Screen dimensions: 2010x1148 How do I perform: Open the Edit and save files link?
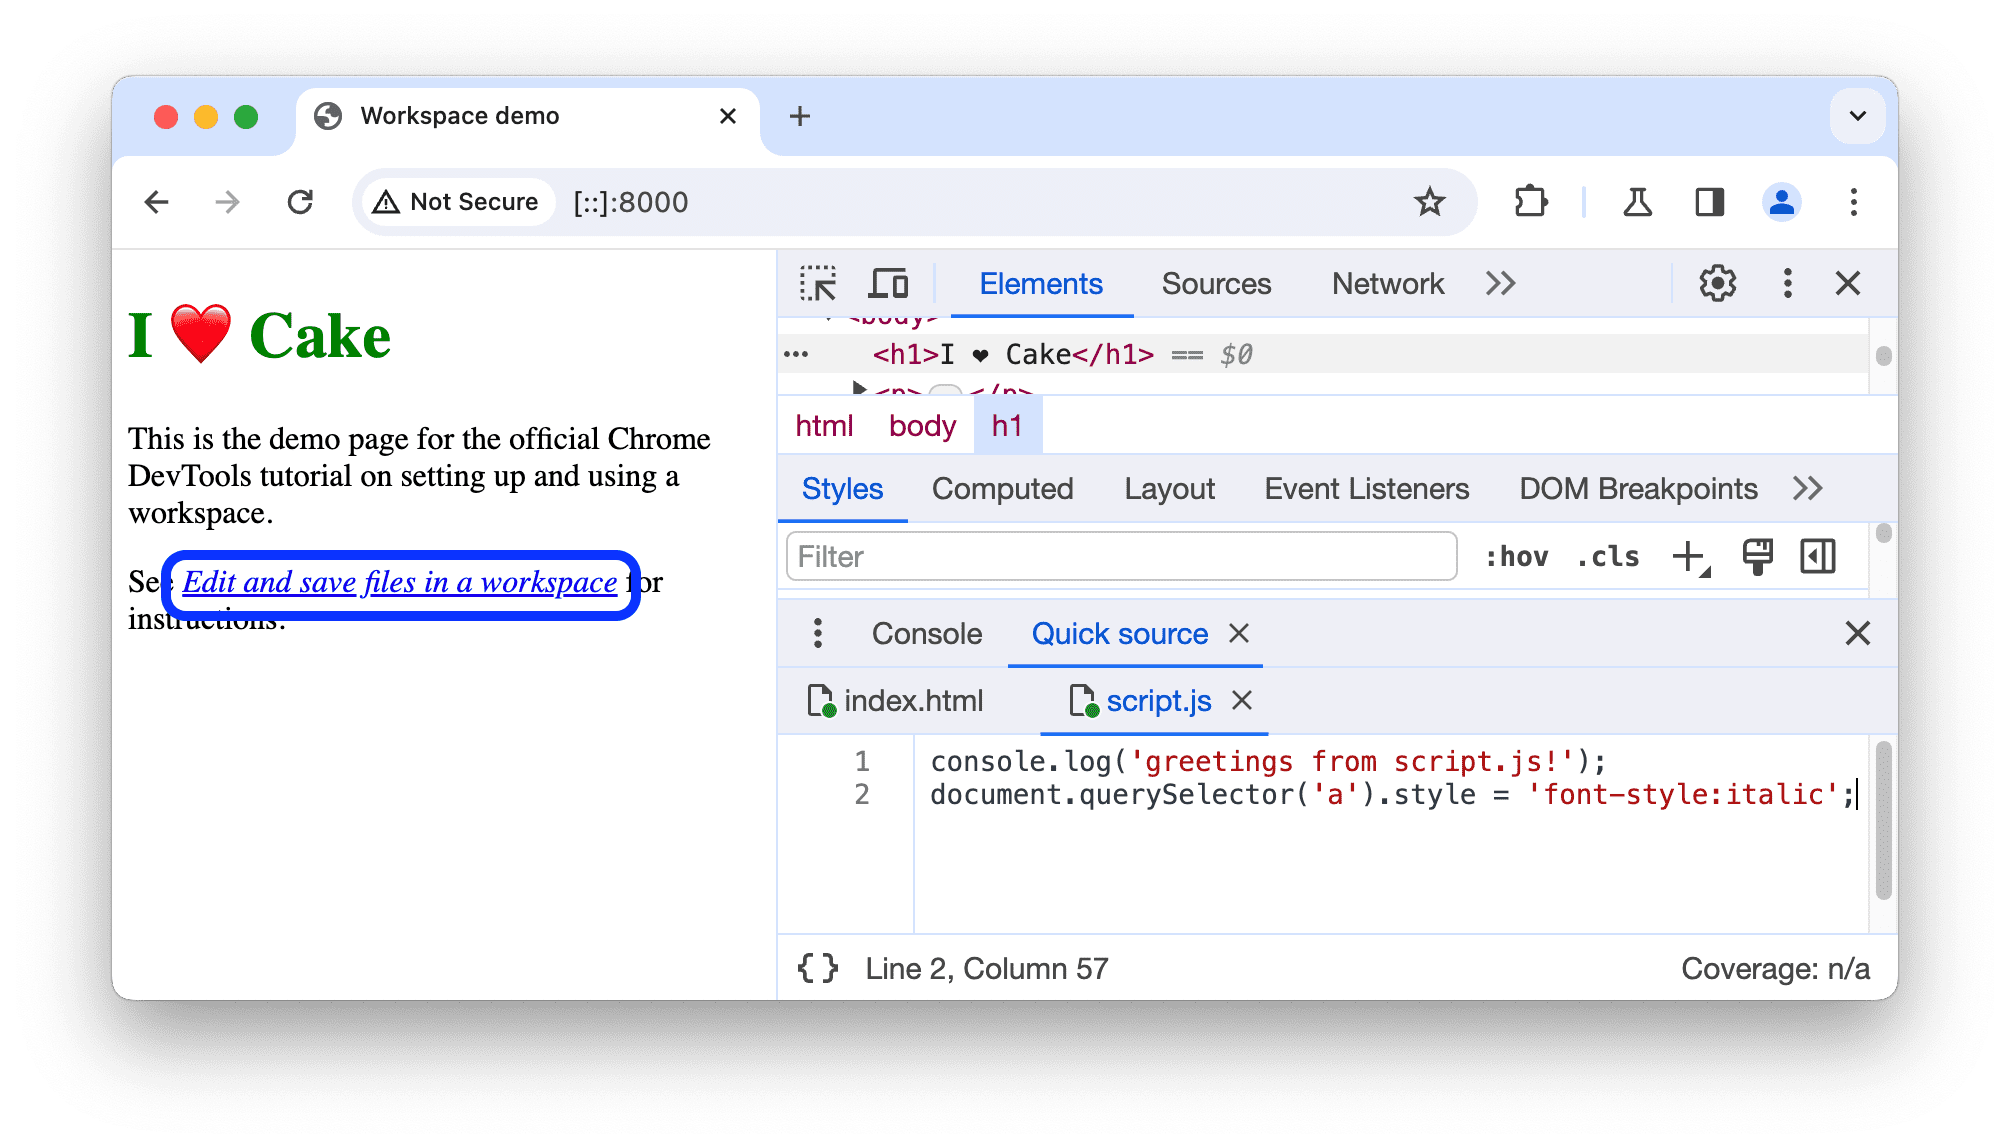(x=399, y=582)
